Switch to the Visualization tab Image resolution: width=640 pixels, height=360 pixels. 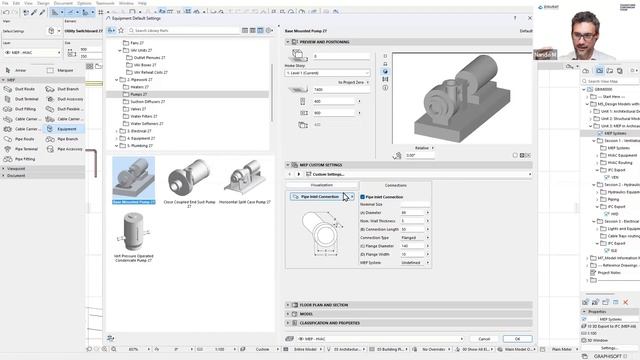click(322, 185)
